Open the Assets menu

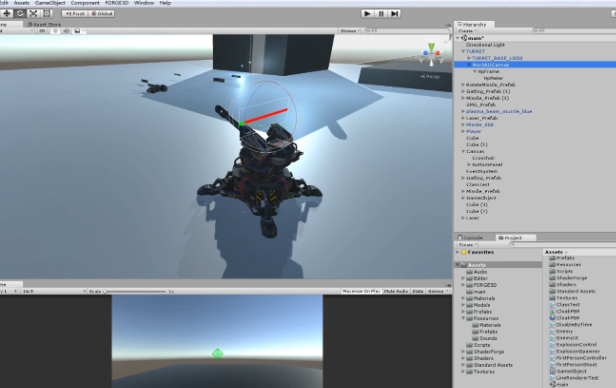coord(21,3)
